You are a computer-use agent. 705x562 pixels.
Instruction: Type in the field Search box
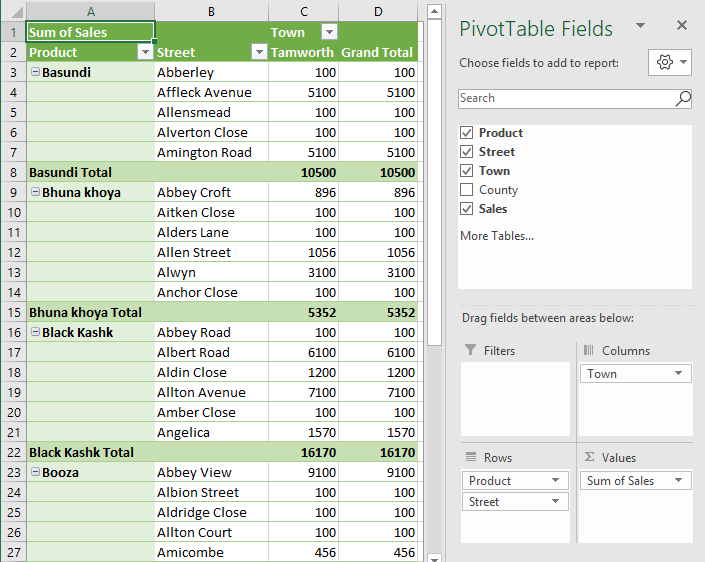(565, 98)
